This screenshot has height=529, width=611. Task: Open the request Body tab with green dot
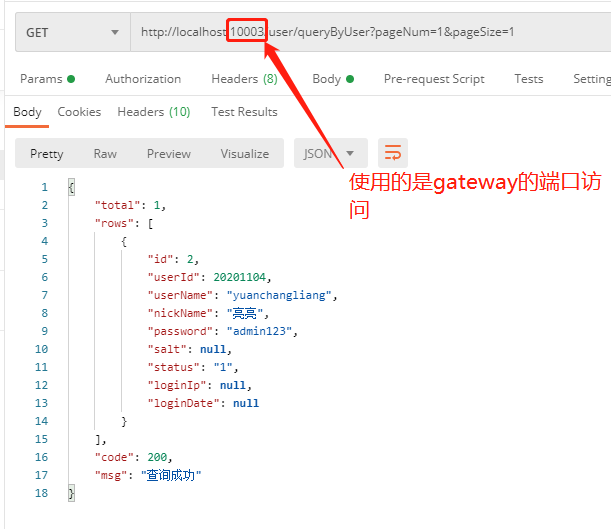point(333,79)
